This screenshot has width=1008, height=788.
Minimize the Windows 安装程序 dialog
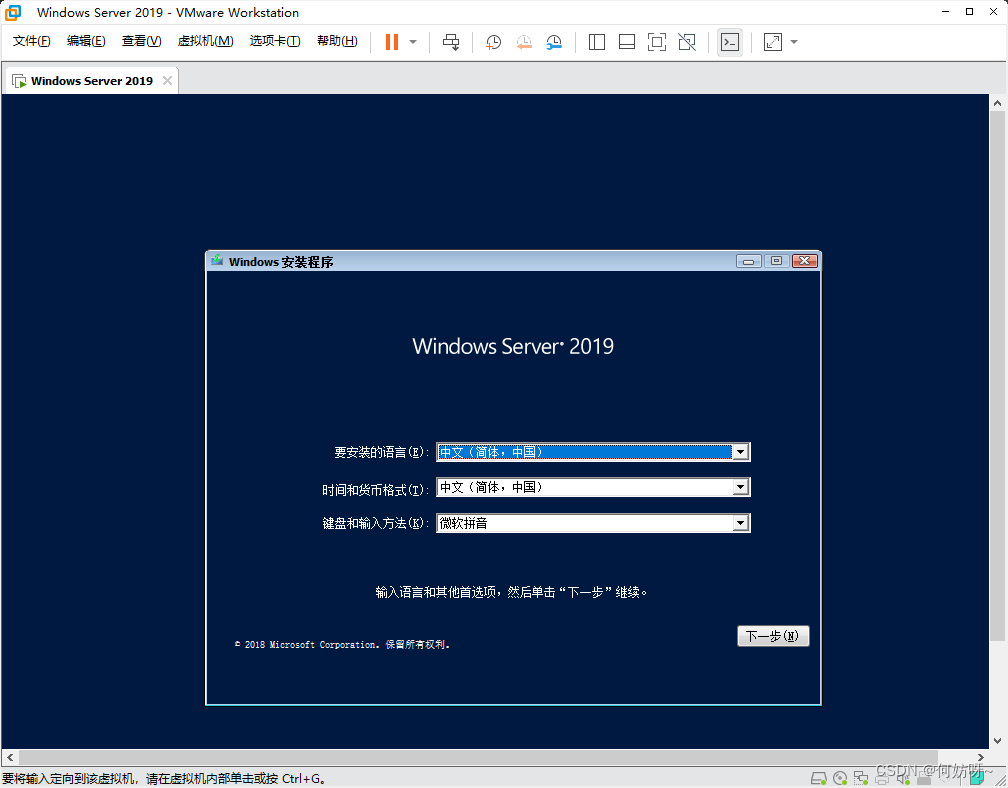[748, 261]
